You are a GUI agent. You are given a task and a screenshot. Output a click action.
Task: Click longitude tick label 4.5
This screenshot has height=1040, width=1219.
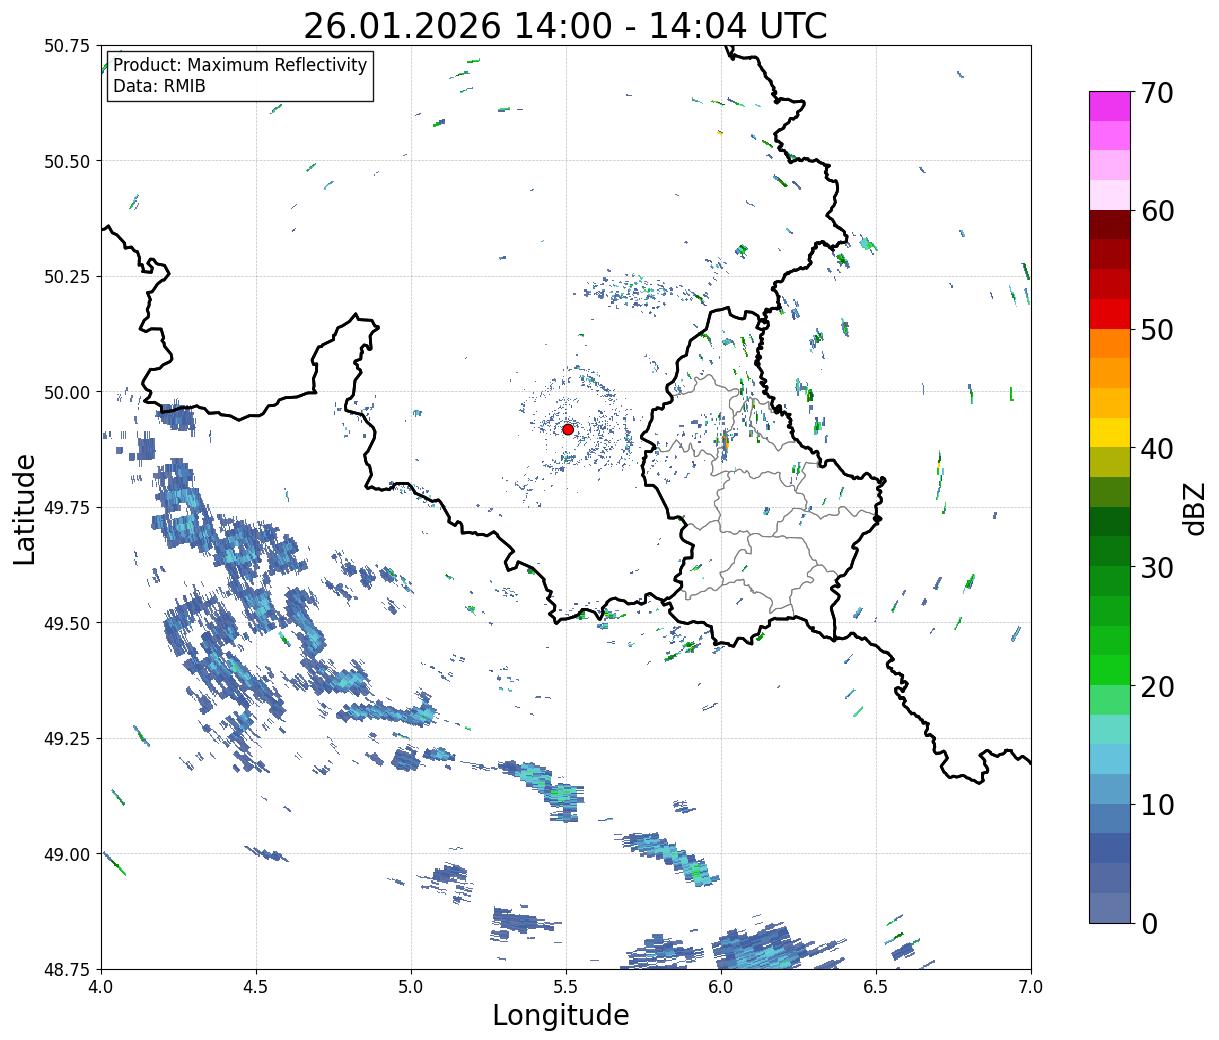click(x=256, y=987)
